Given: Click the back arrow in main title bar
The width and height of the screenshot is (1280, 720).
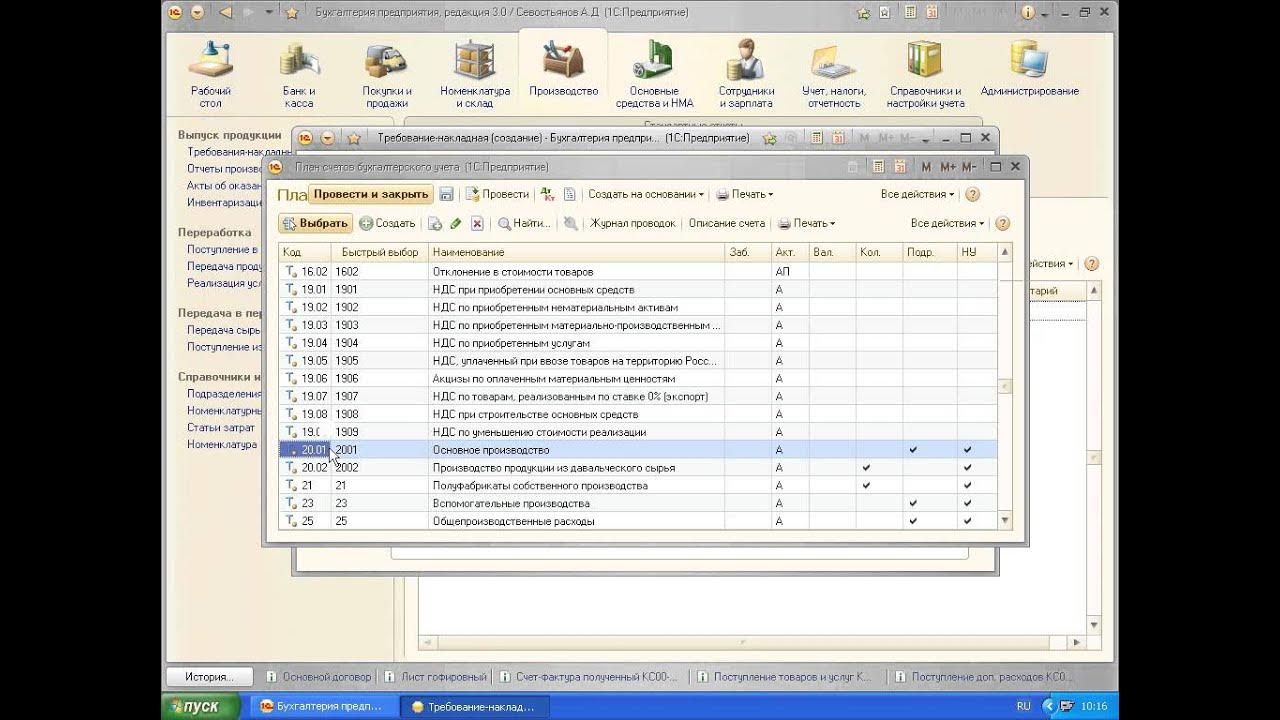Looking at the screenshot, I should click(224, 12).
